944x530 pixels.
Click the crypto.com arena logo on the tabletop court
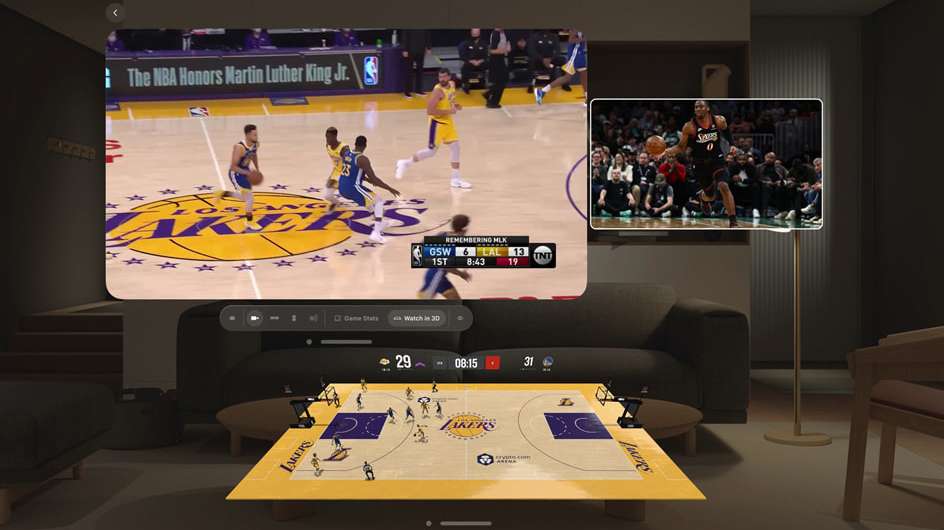(505, 460)
